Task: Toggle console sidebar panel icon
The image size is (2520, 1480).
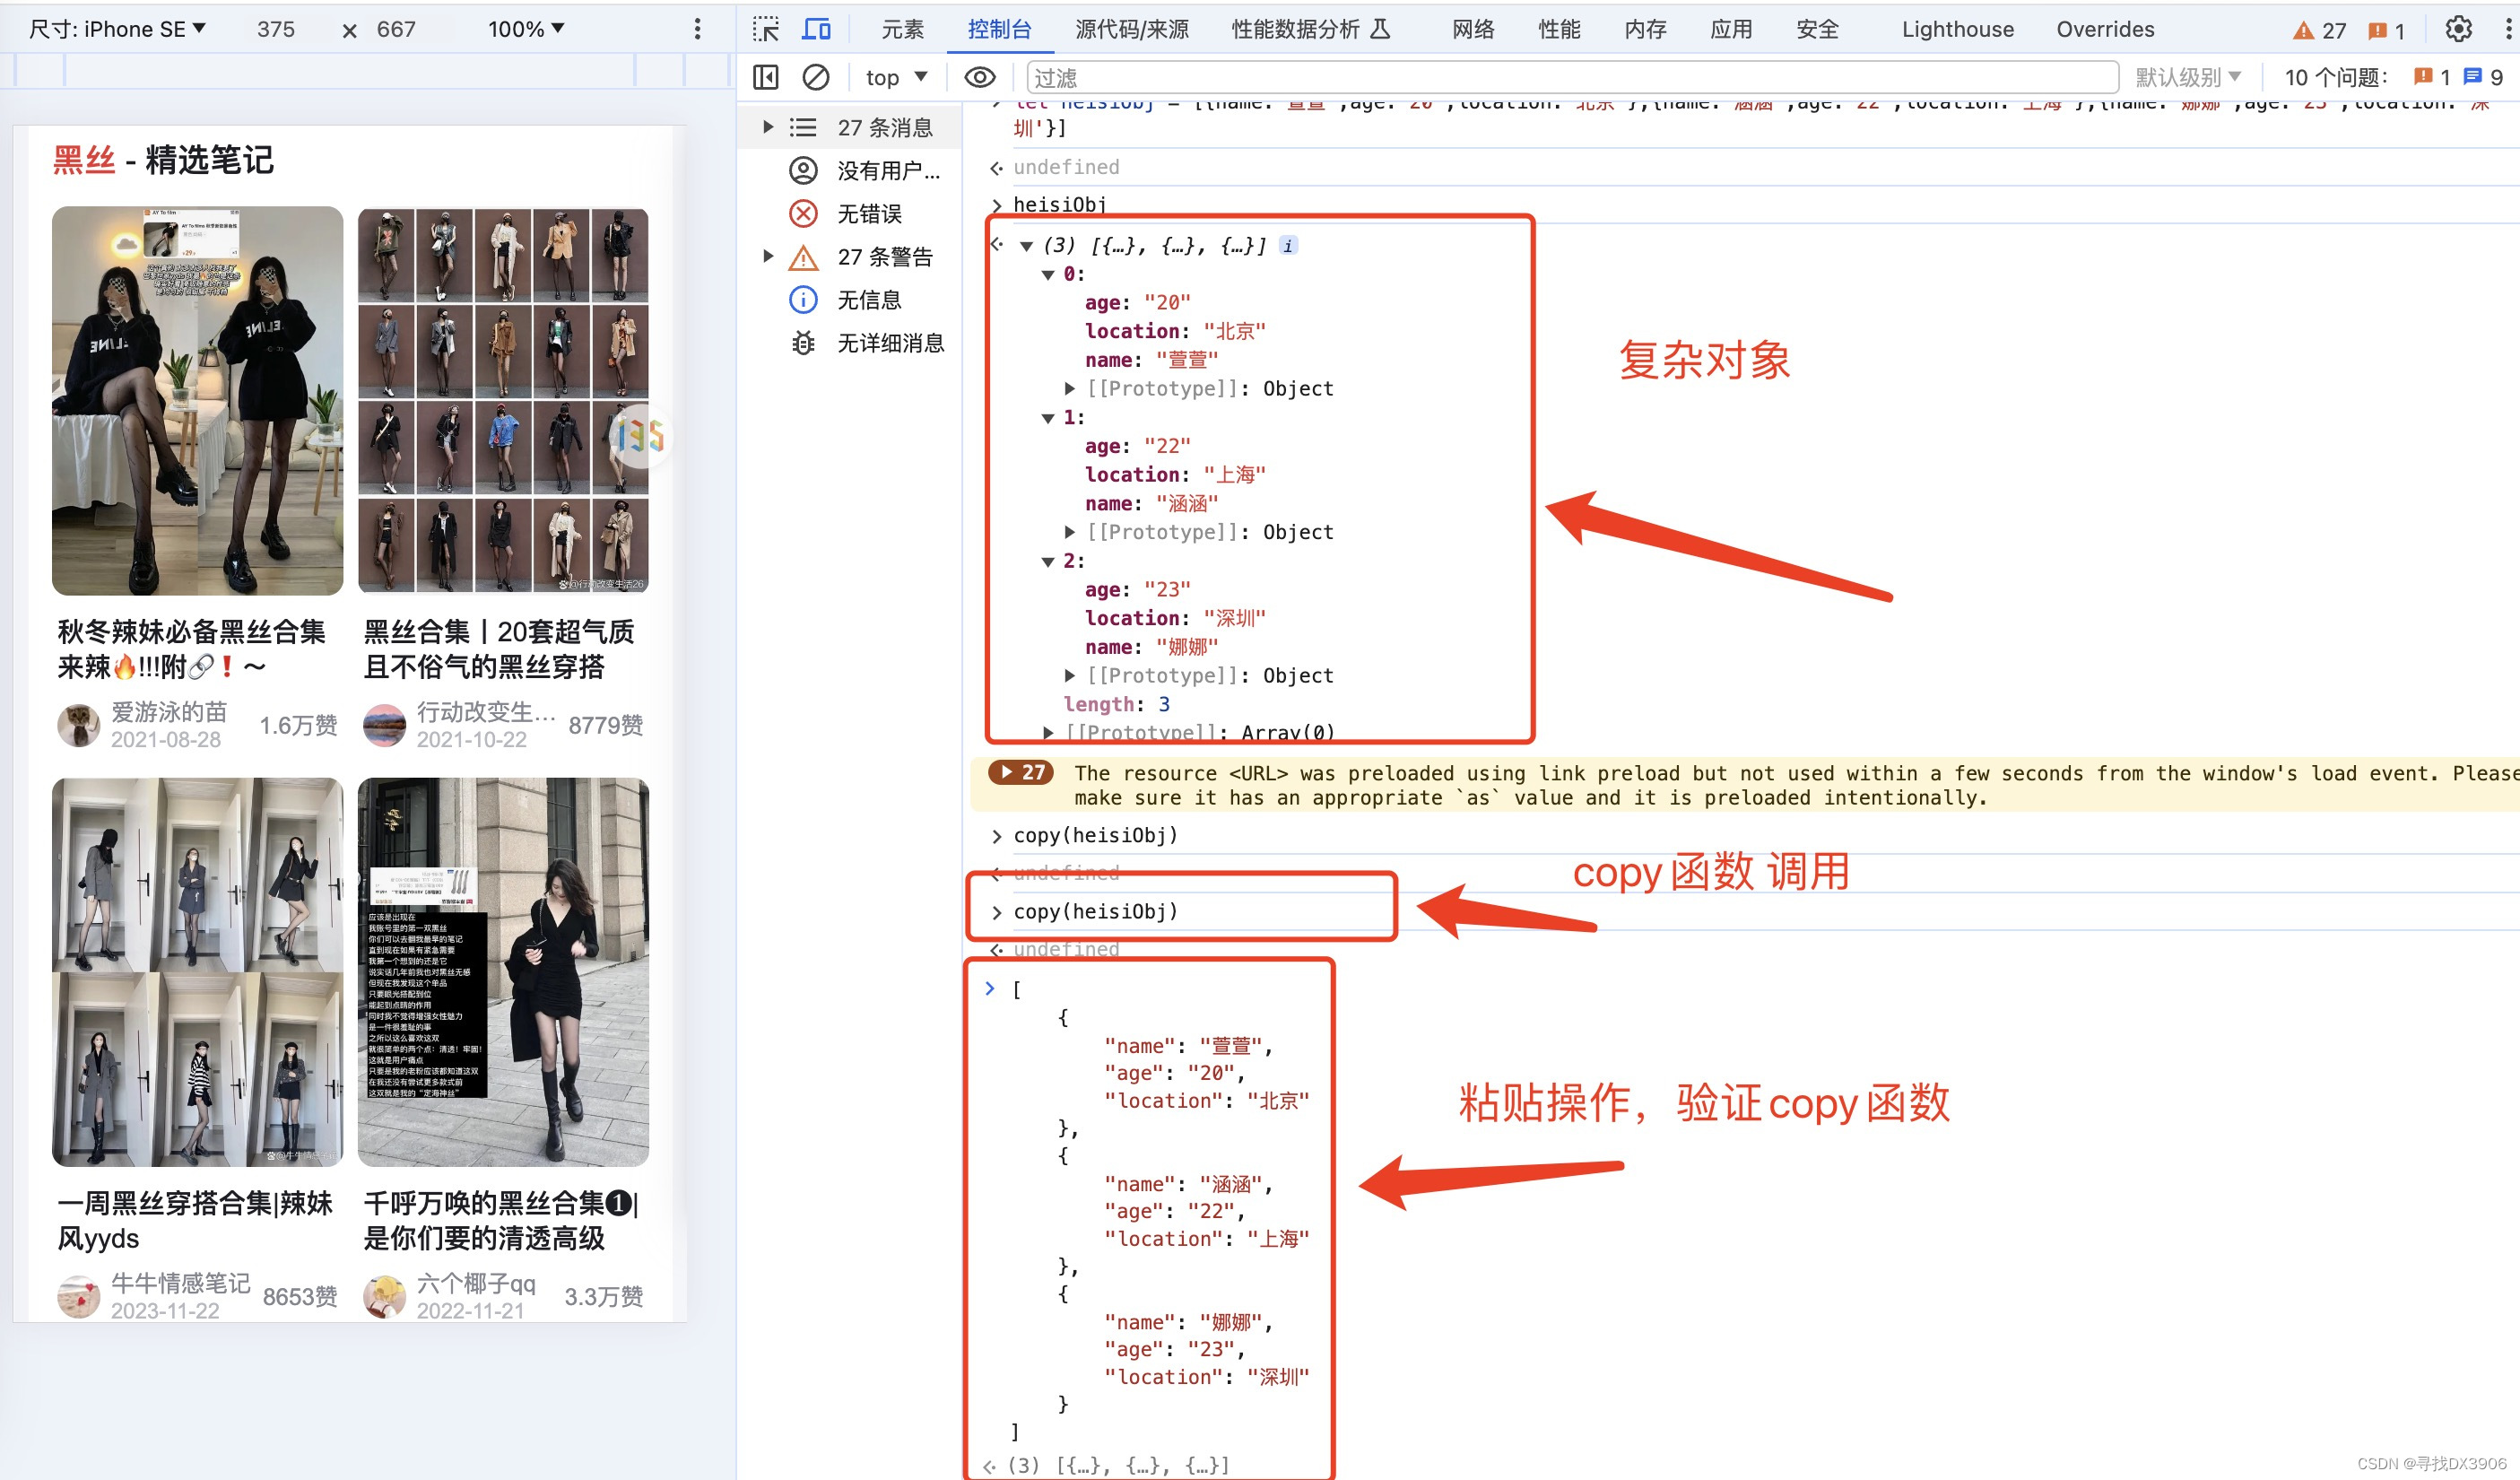Action: (x=766, y=77)
